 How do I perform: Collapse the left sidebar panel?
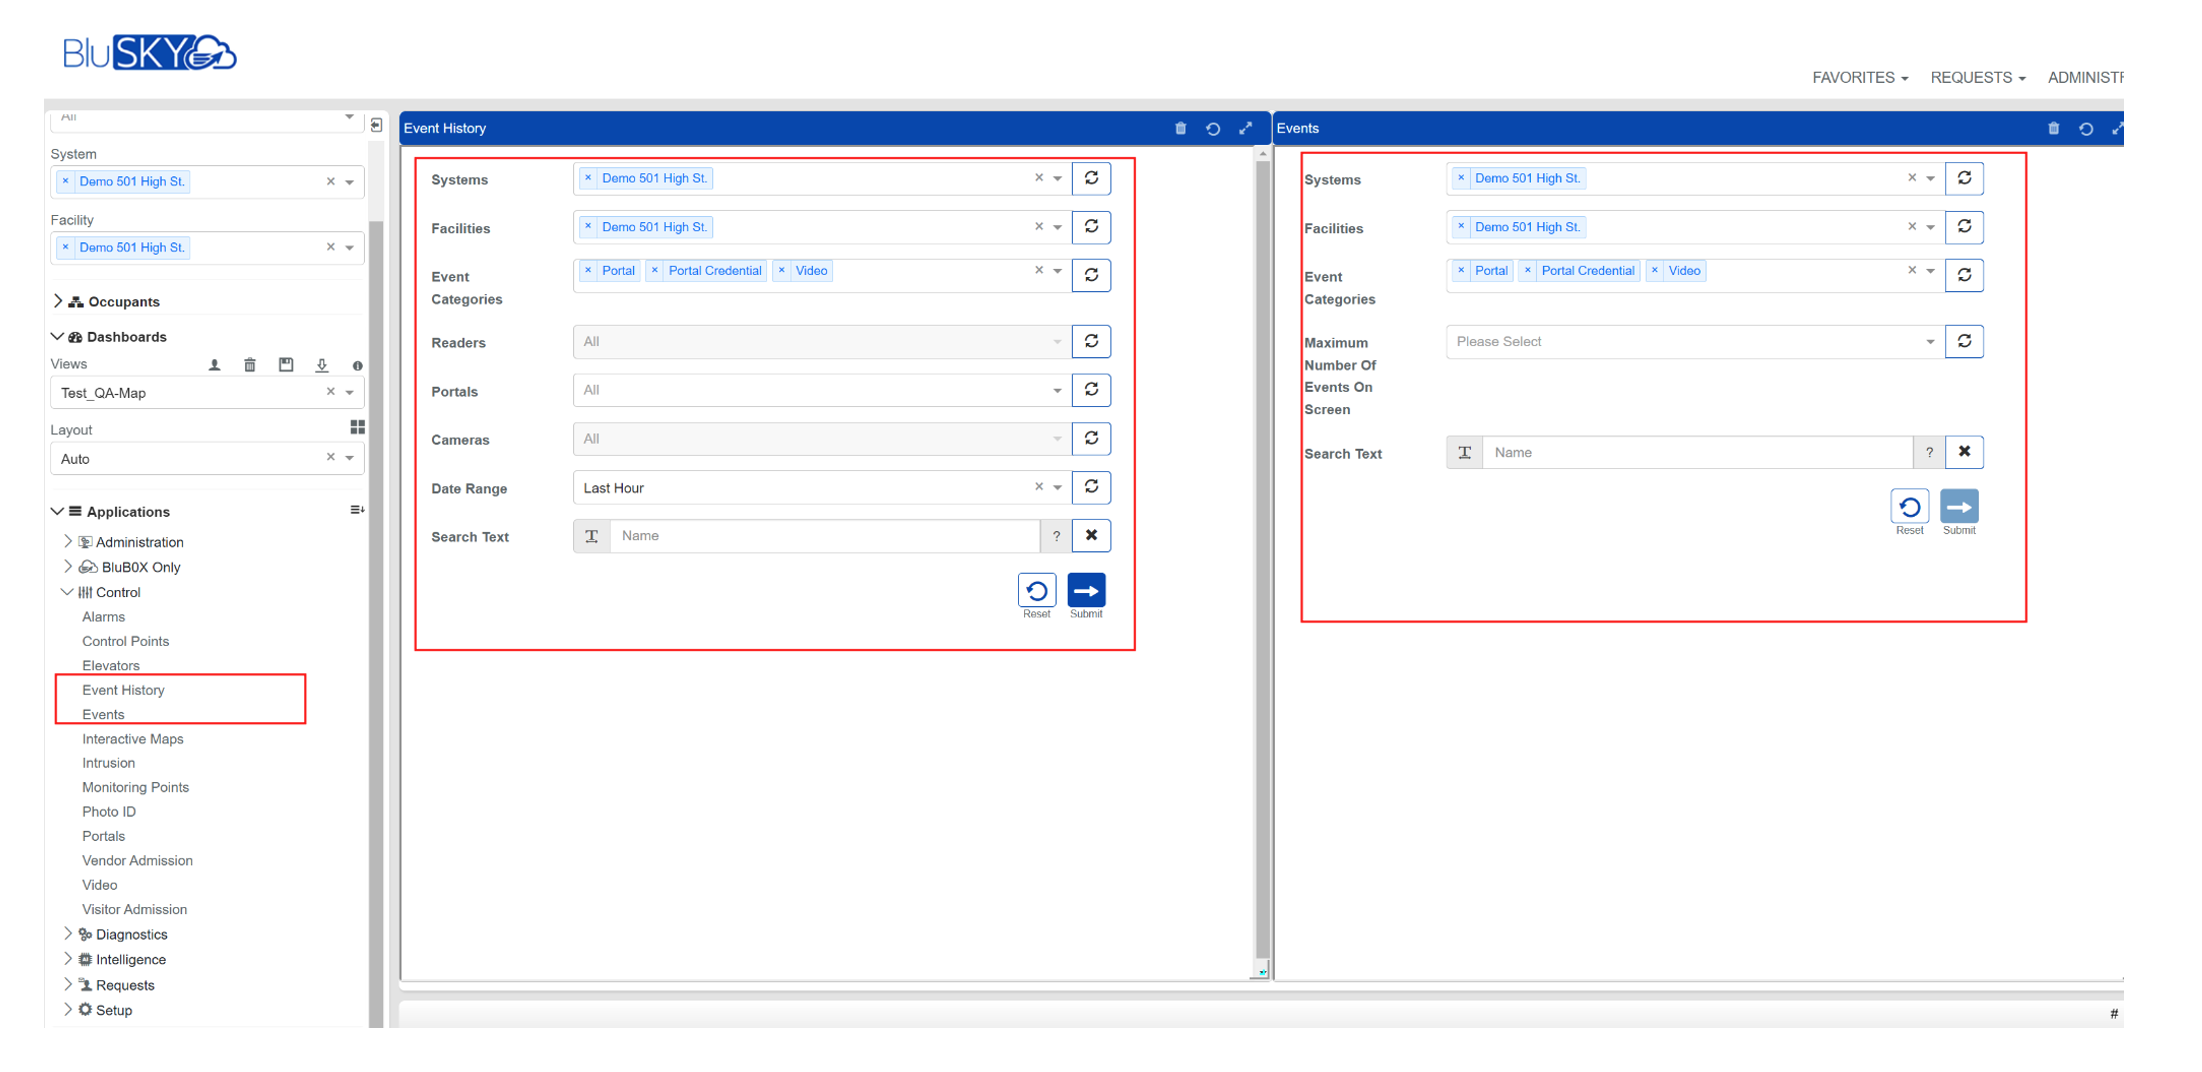tap(377, 125)
